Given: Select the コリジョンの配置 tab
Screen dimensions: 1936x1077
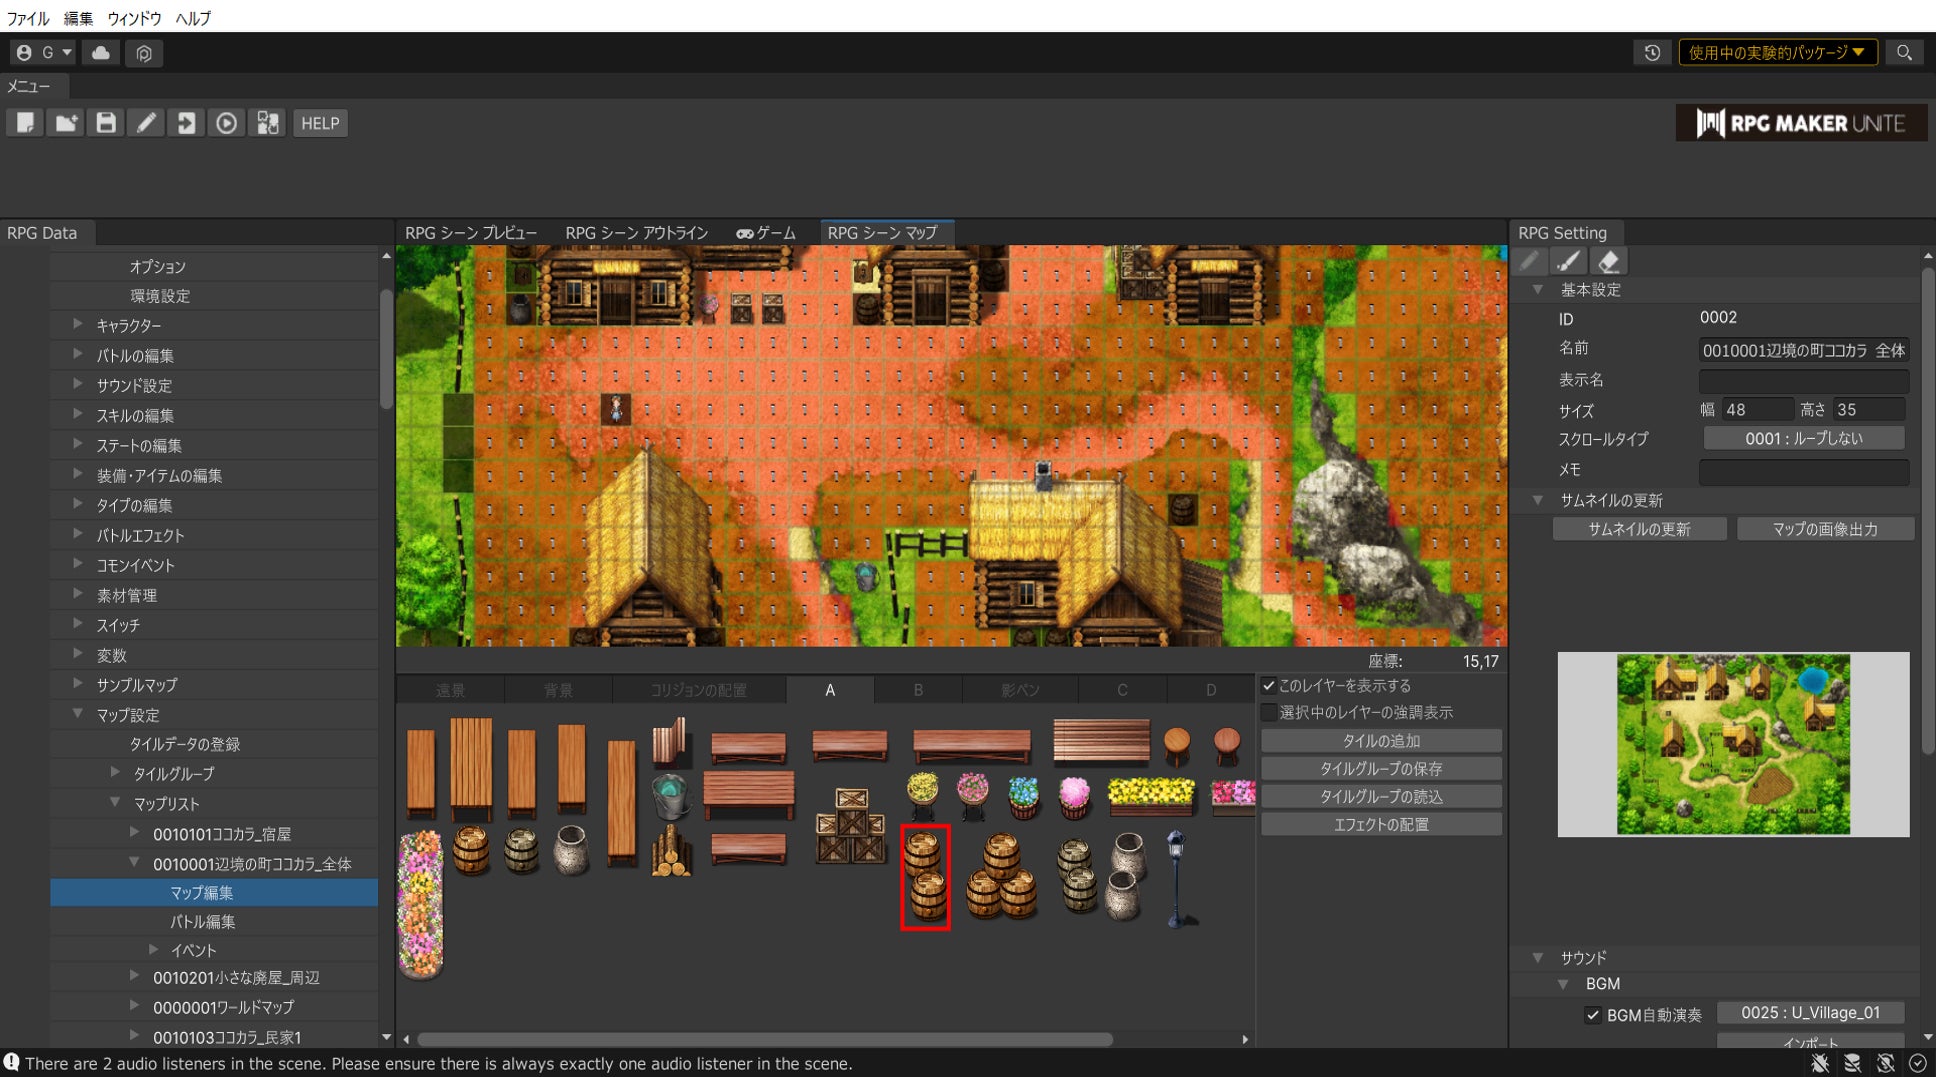Looking at the screenshot, I should [x=698, y=690].
